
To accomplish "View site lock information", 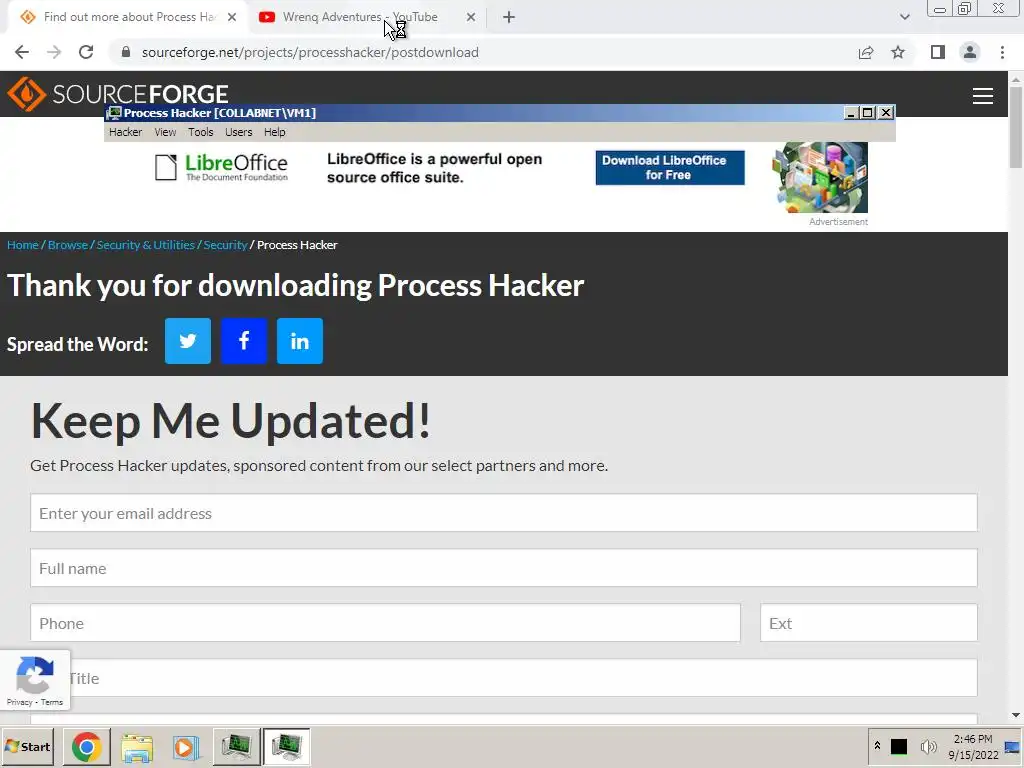I will [x=126, y=52].
